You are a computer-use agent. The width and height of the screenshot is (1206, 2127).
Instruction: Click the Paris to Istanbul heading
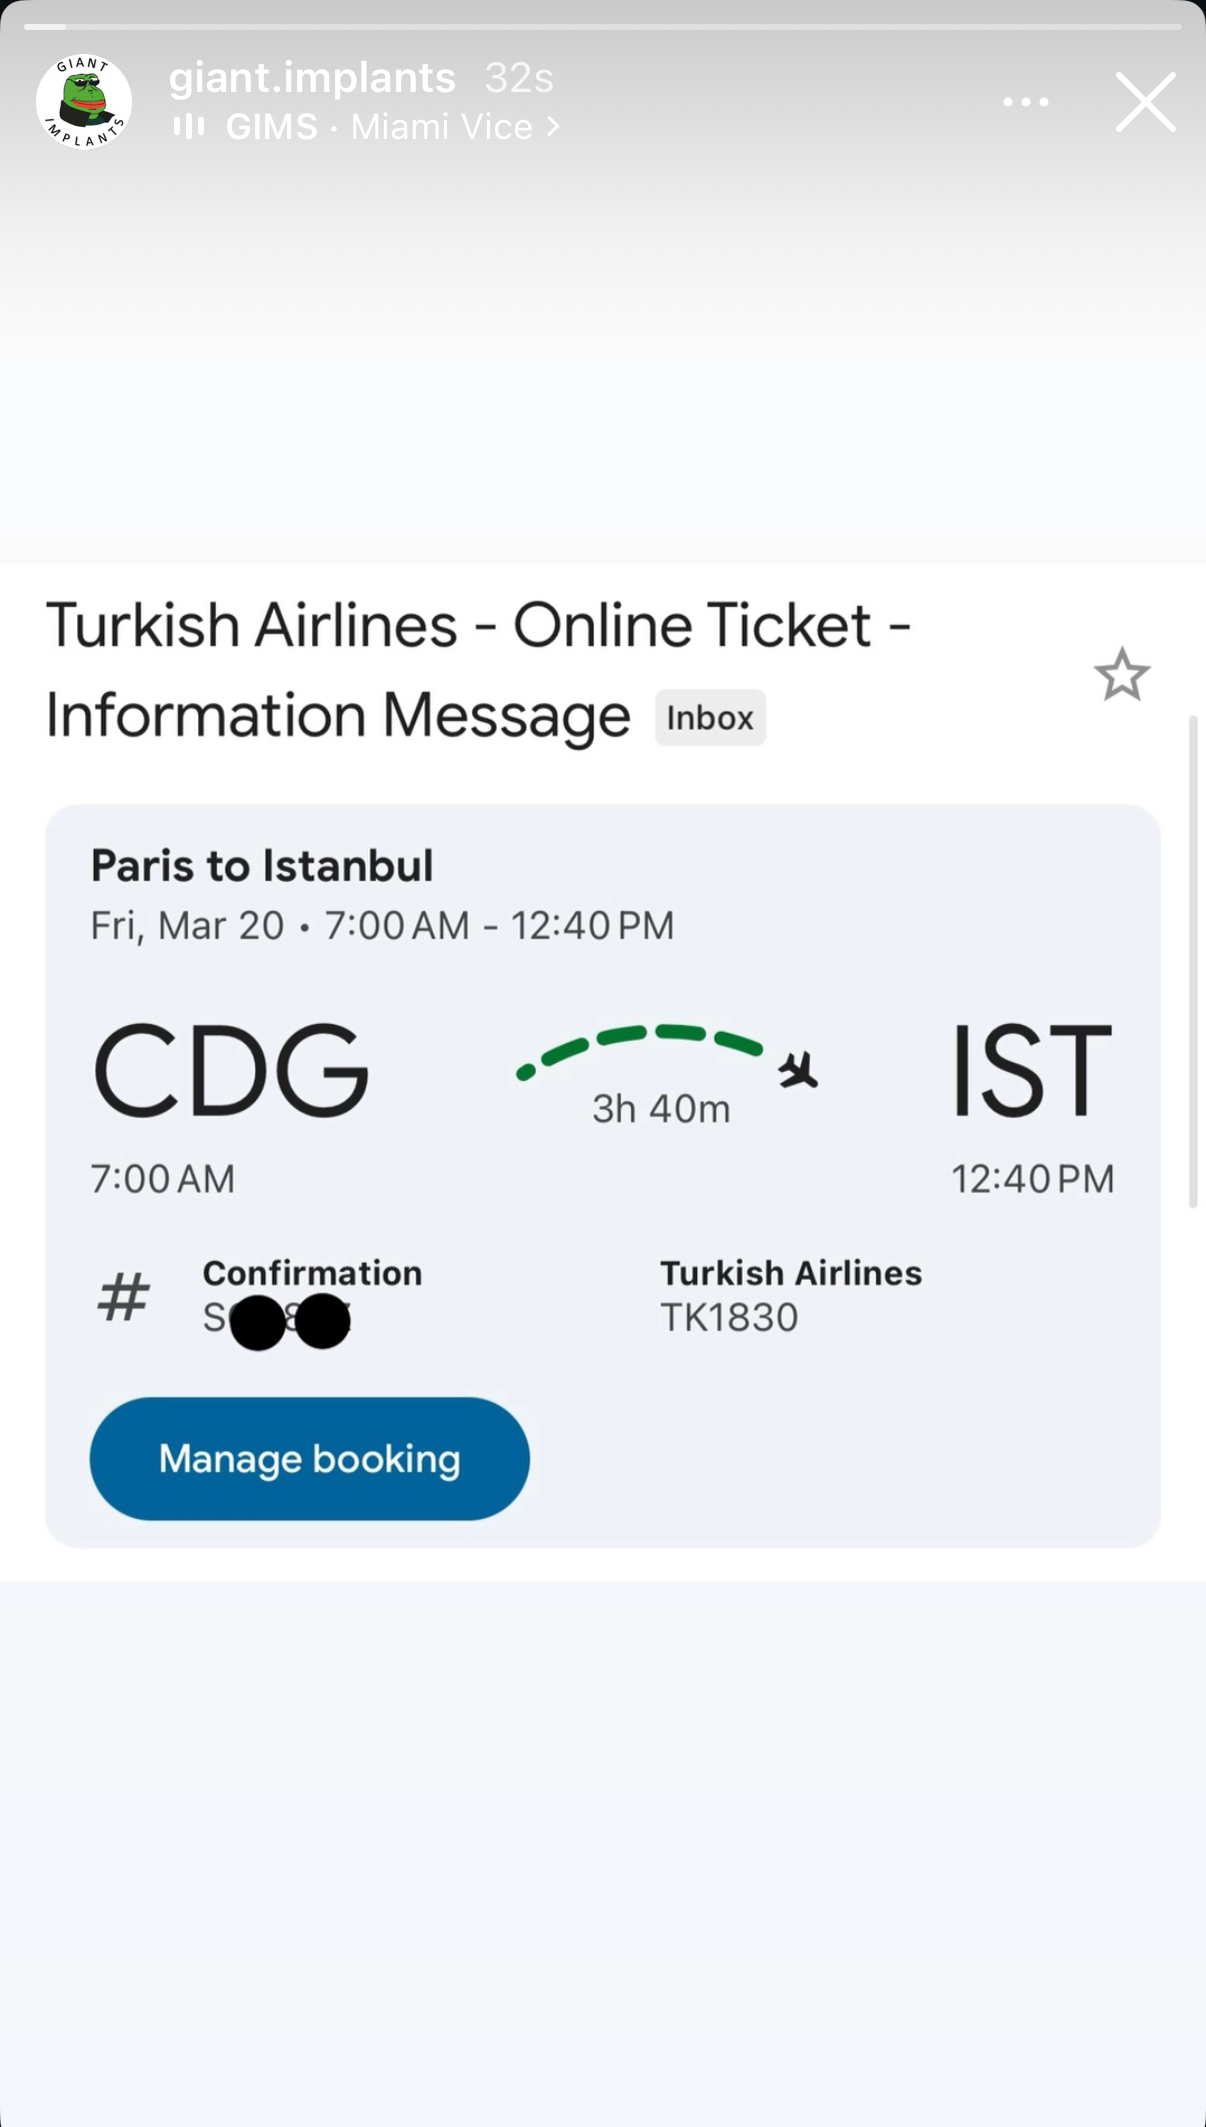click(262, 866)
